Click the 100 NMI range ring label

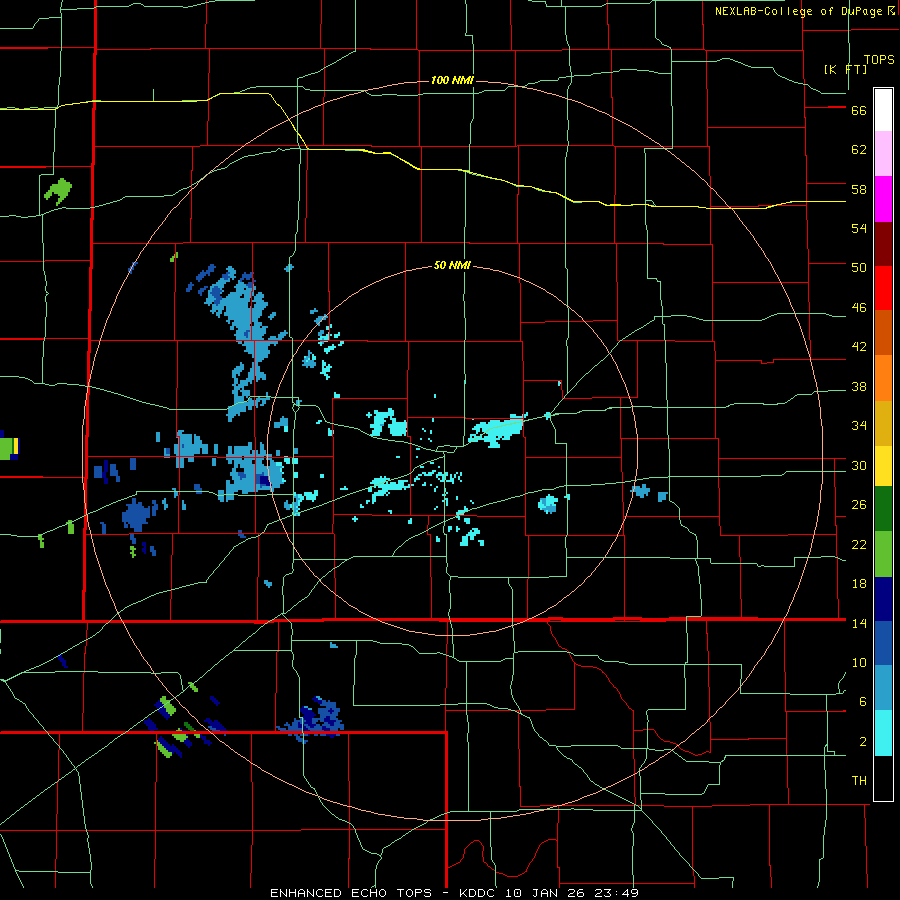point(452,80)
